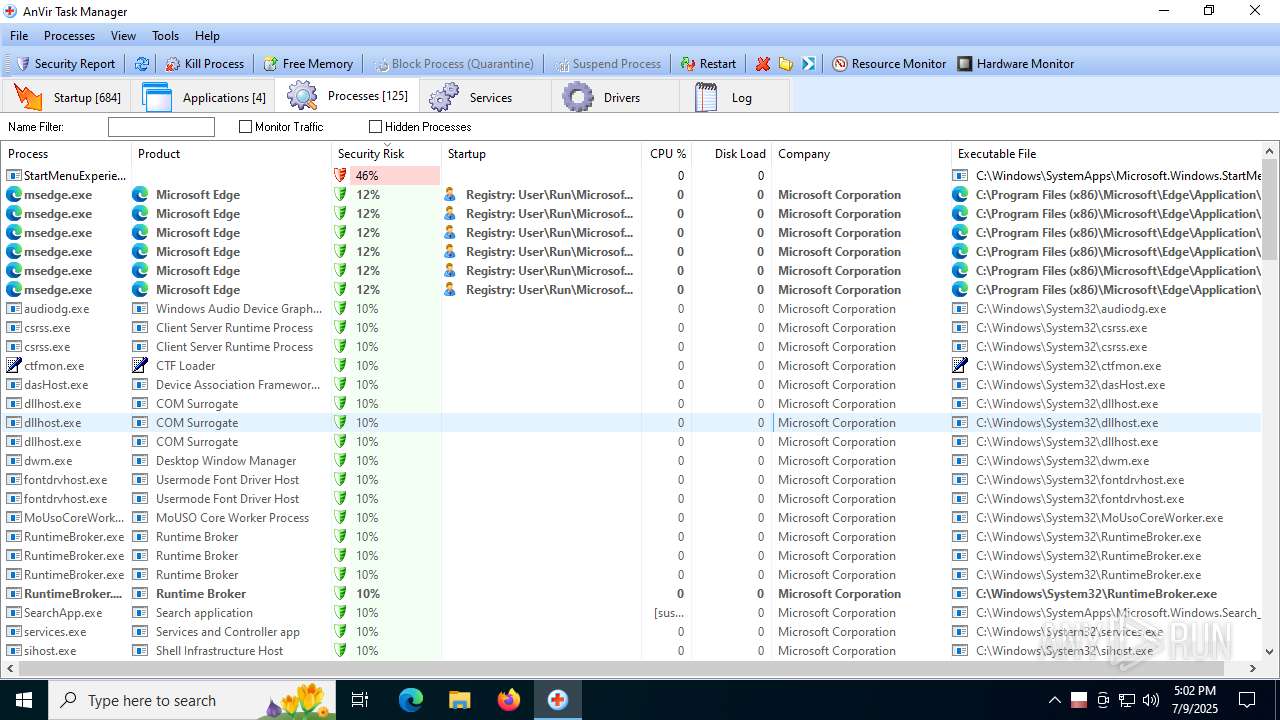Viewport: 1280px width, 720px height.
Task: Click the red X delete icon
Action: pos(763,63)
